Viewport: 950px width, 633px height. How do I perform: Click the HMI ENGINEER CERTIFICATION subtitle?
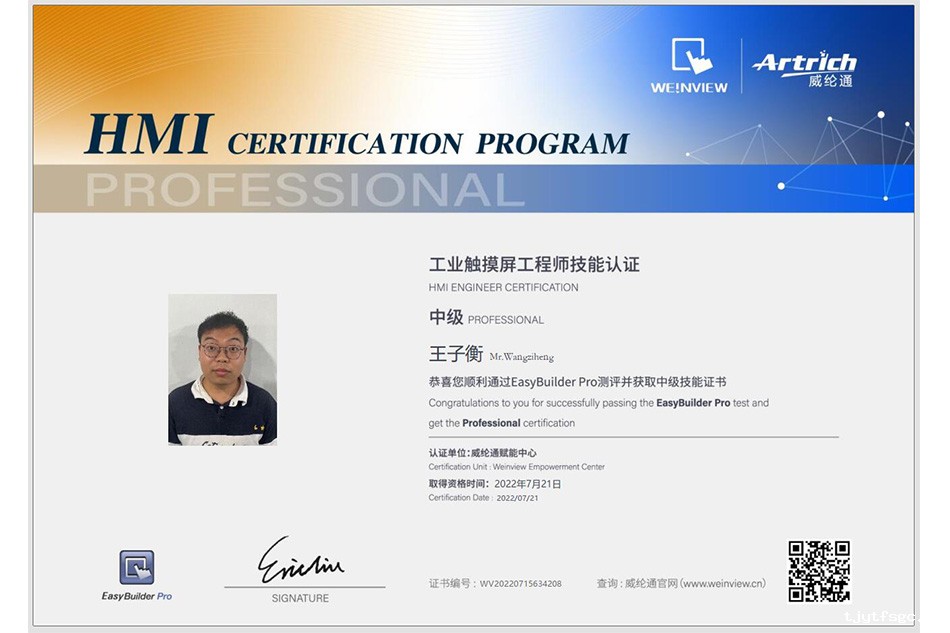(x=503, y=288)
